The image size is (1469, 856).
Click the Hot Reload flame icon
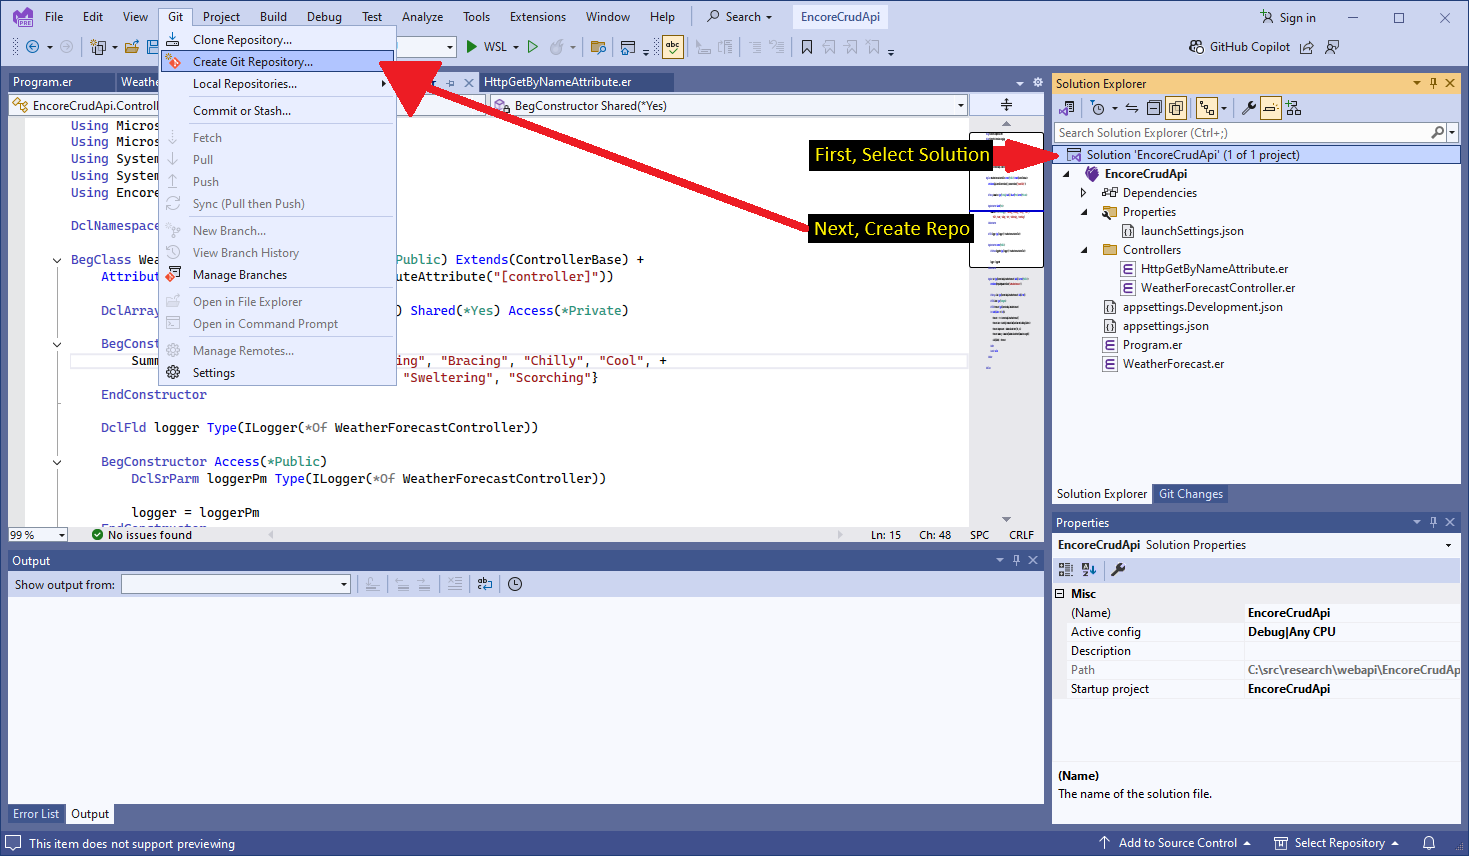(557, 47)
